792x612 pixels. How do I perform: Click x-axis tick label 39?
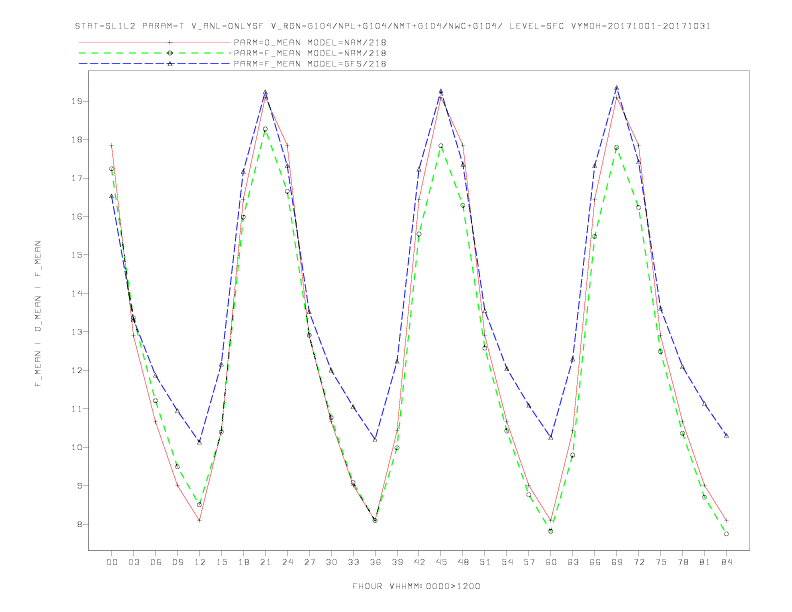coord(397,562)
